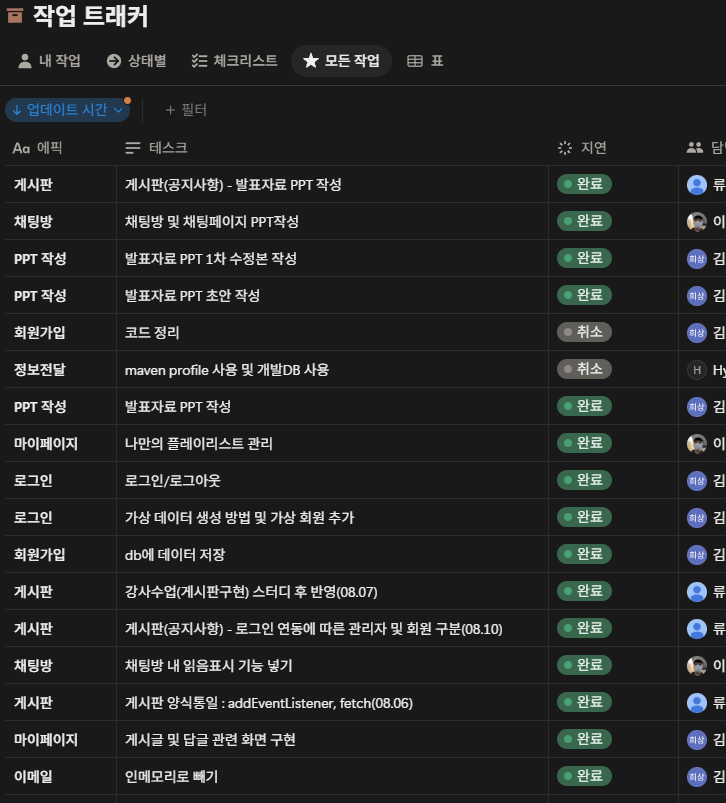Viewport: 726px width, 803px height.
Task: Click 완료 status of 로그인/로그아웃 row
Action: (x=584, y=480)
